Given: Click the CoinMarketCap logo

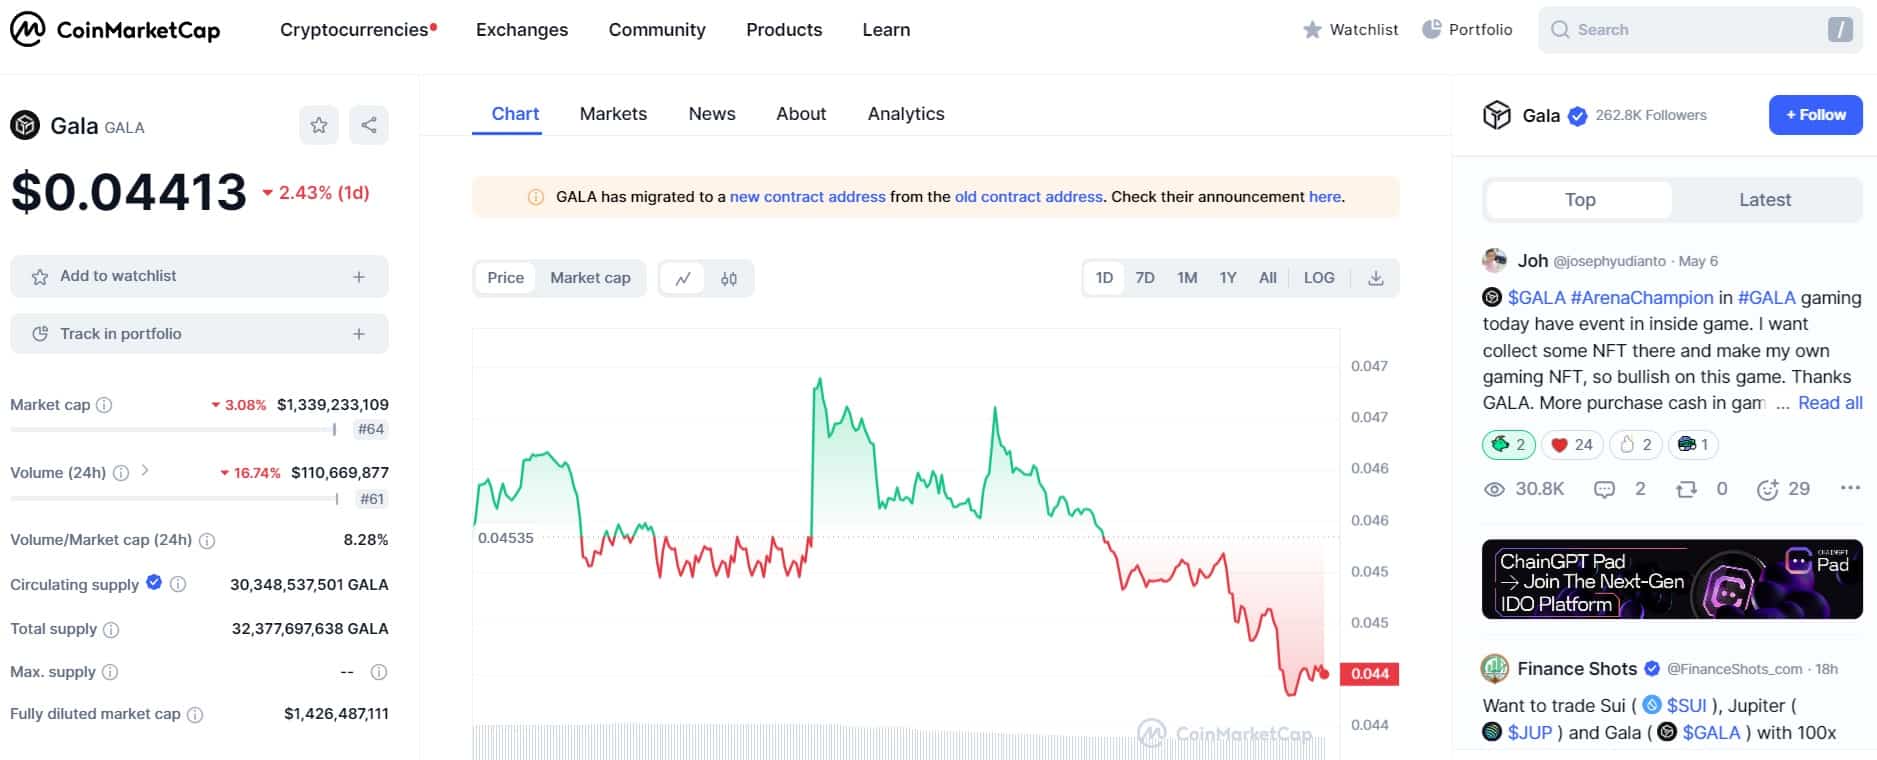Looking at the screenshot, I should coord(115,30).
